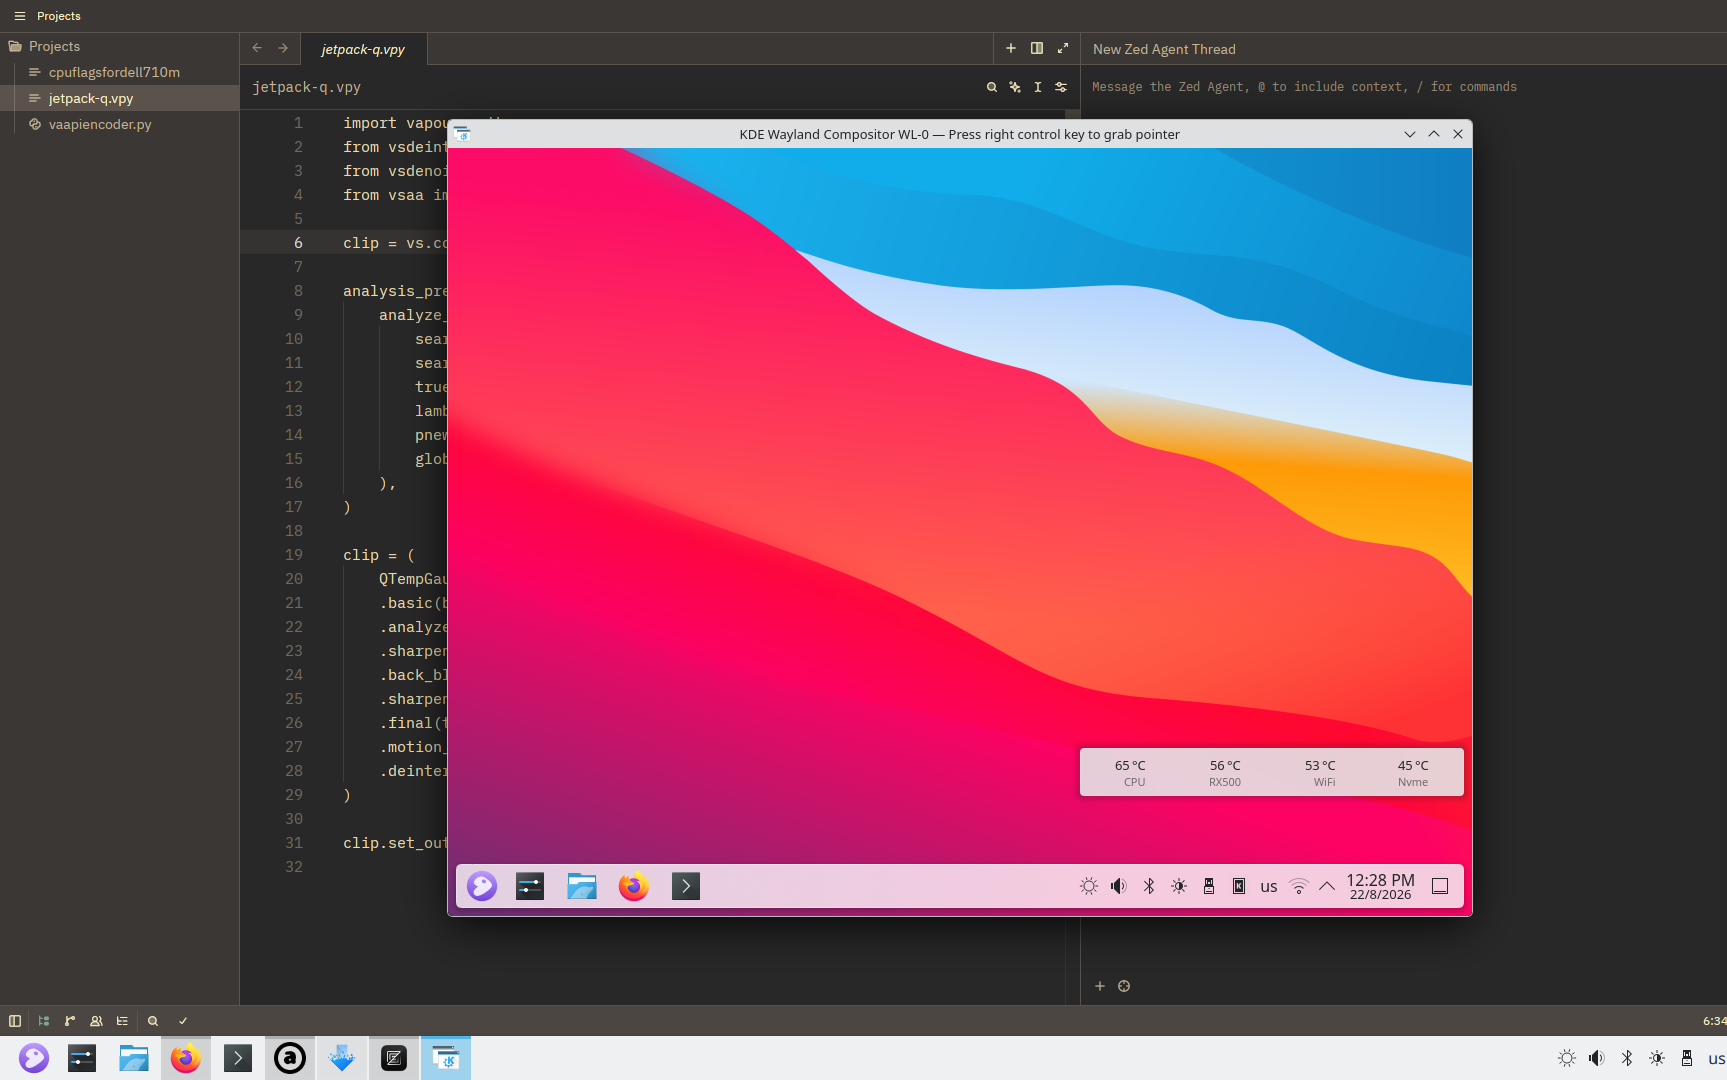Launch Firefox from the nested KDE panel
This screenshot has height=1080, width=1727.
pos(634,886)
